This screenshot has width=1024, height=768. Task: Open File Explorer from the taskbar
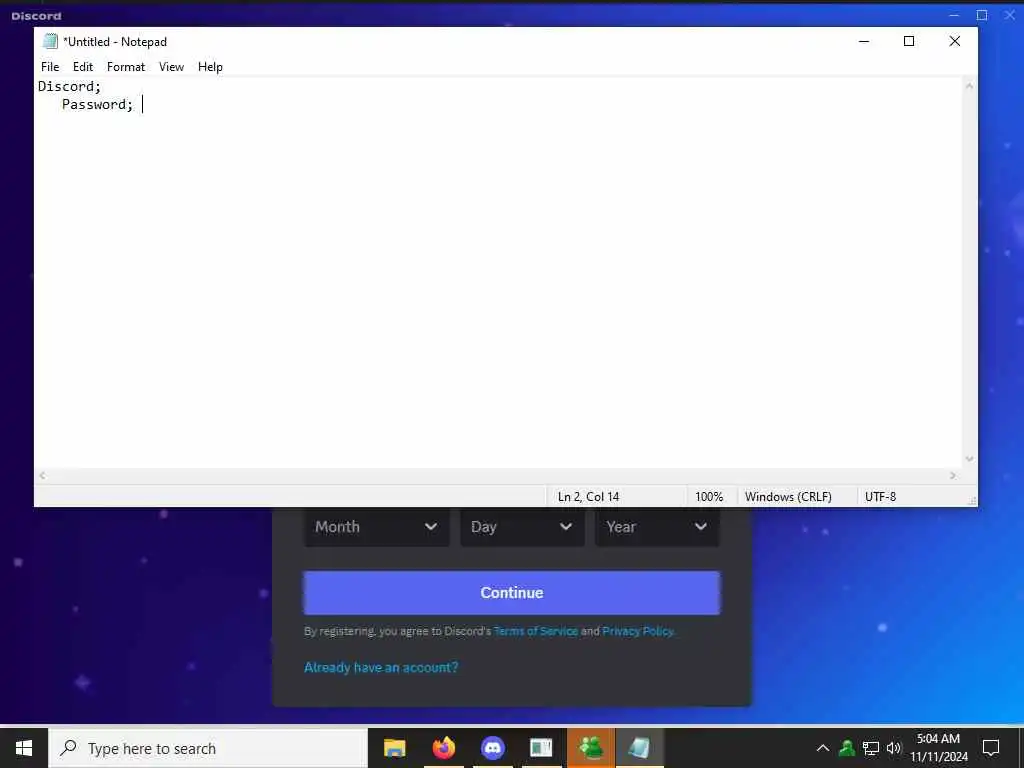[394, 748]
